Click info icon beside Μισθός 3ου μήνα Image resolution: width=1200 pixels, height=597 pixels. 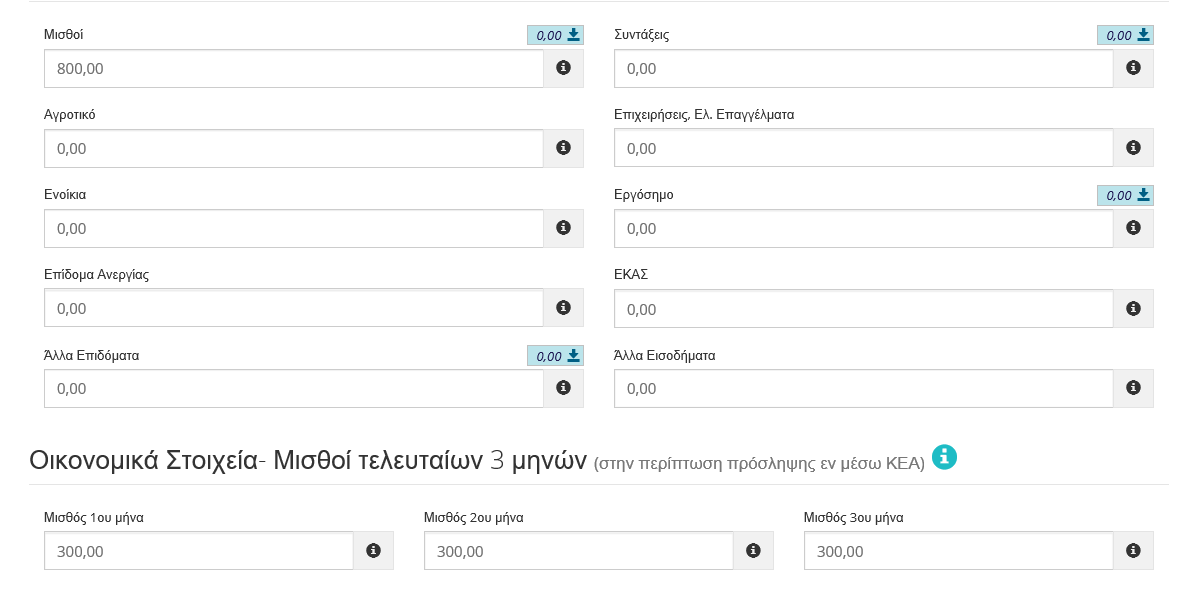coord(1133,551)
